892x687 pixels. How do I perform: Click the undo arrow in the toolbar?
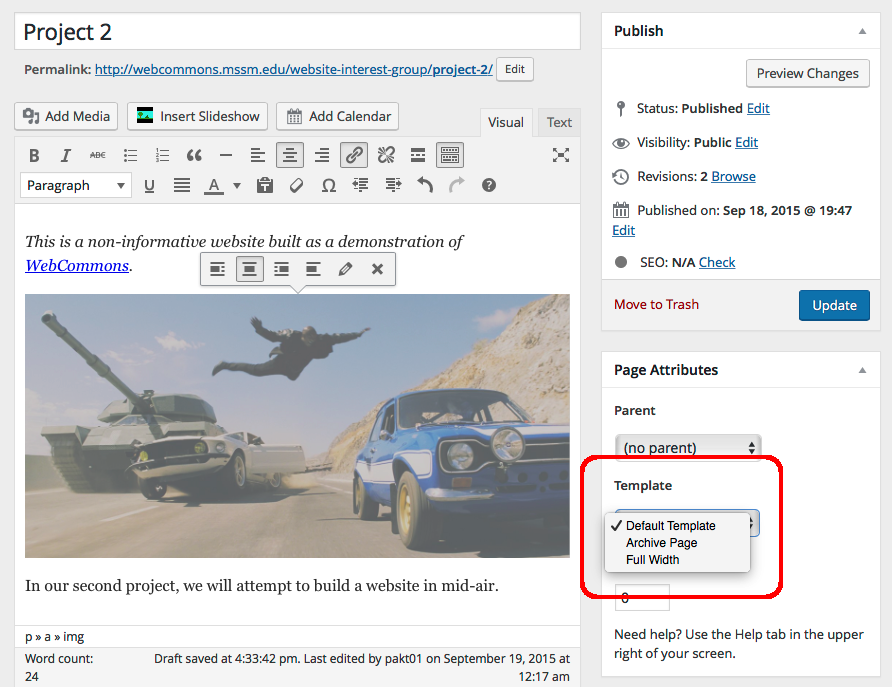[x=425, y=185]
